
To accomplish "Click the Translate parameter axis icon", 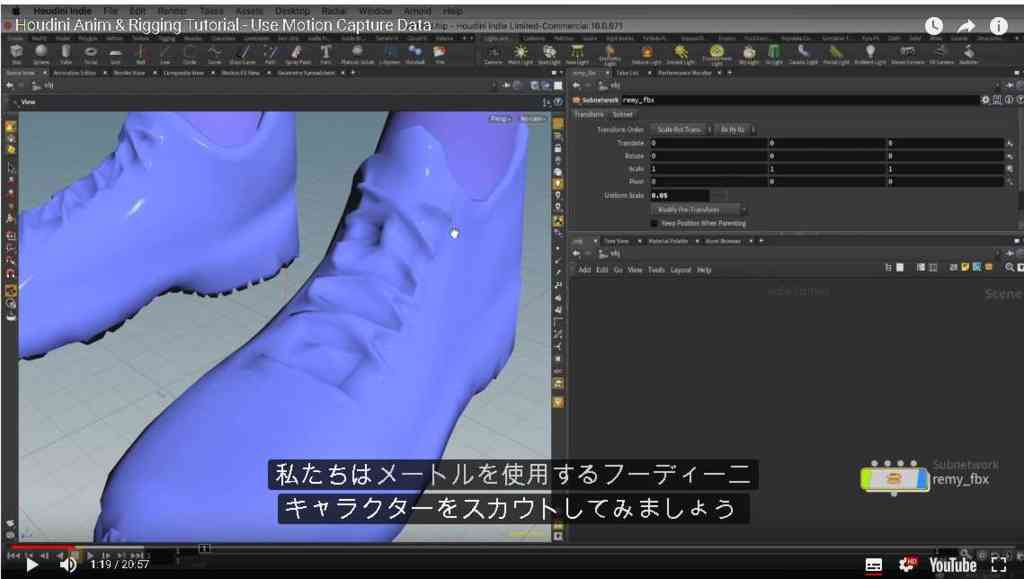I will point(1010,143).
